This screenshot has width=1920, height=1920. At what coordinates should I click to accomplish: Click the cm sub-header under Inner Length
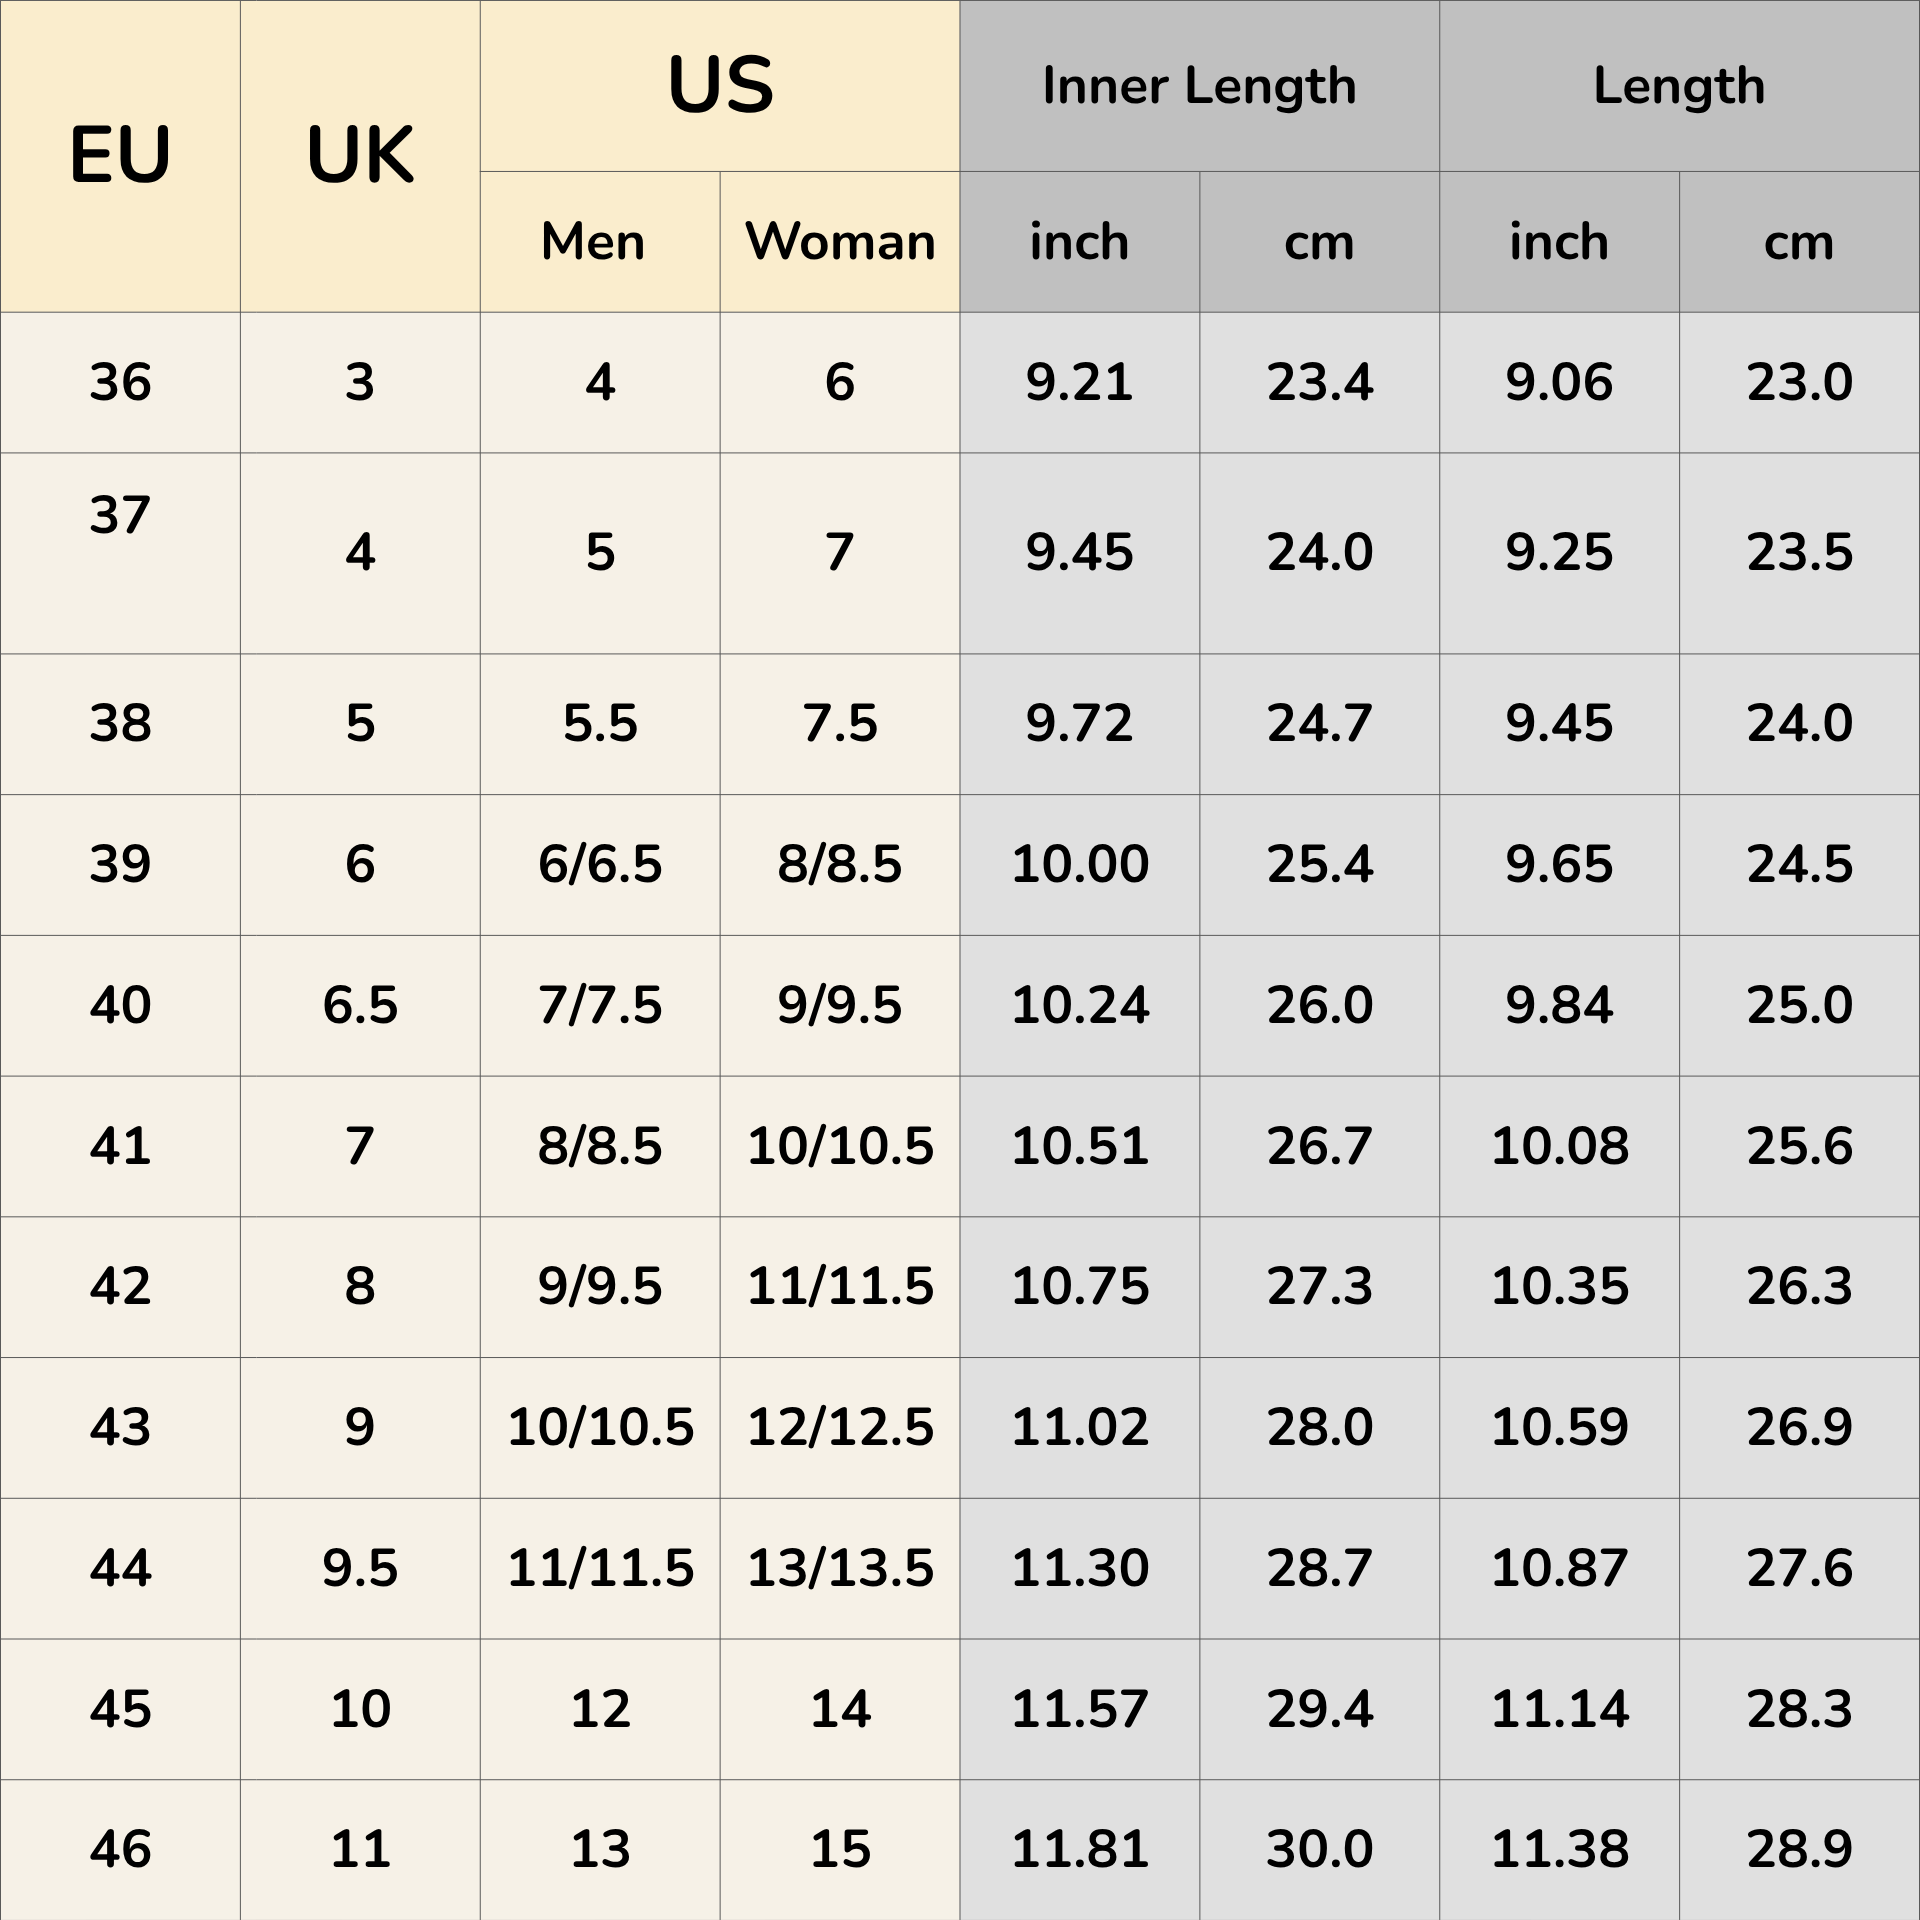pyautogui.click(x=1319, y=242)
